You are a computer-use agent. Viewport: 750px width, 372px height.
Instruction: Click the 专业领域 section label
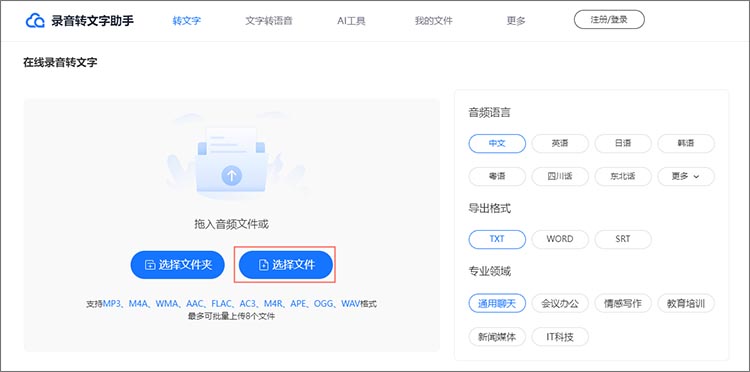tap(489, 272)
